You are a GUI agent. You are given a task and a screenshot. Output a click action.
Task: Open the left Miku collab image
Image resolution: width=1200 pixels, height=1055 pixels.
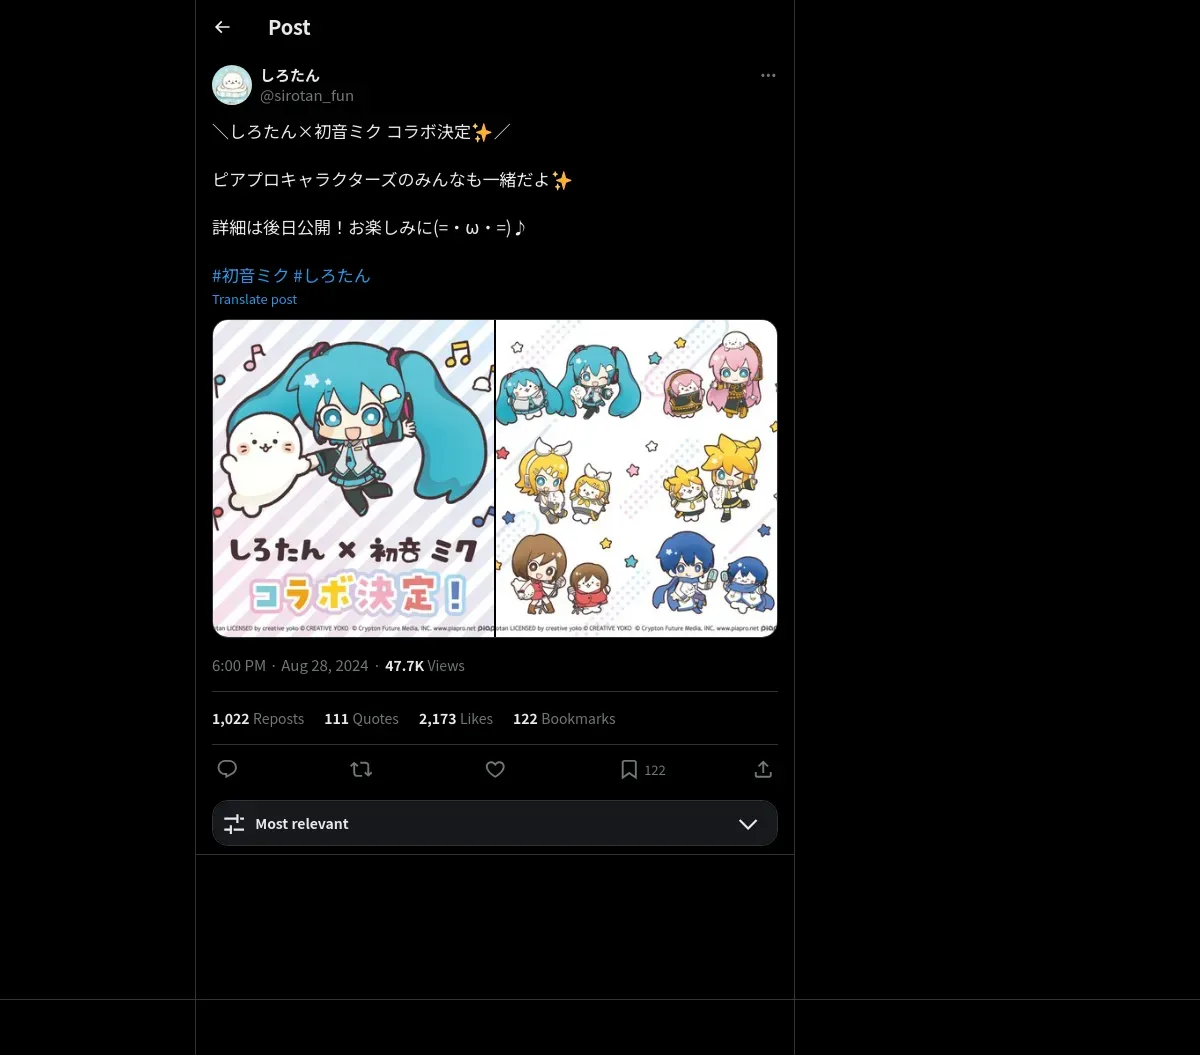coord(353,478)
